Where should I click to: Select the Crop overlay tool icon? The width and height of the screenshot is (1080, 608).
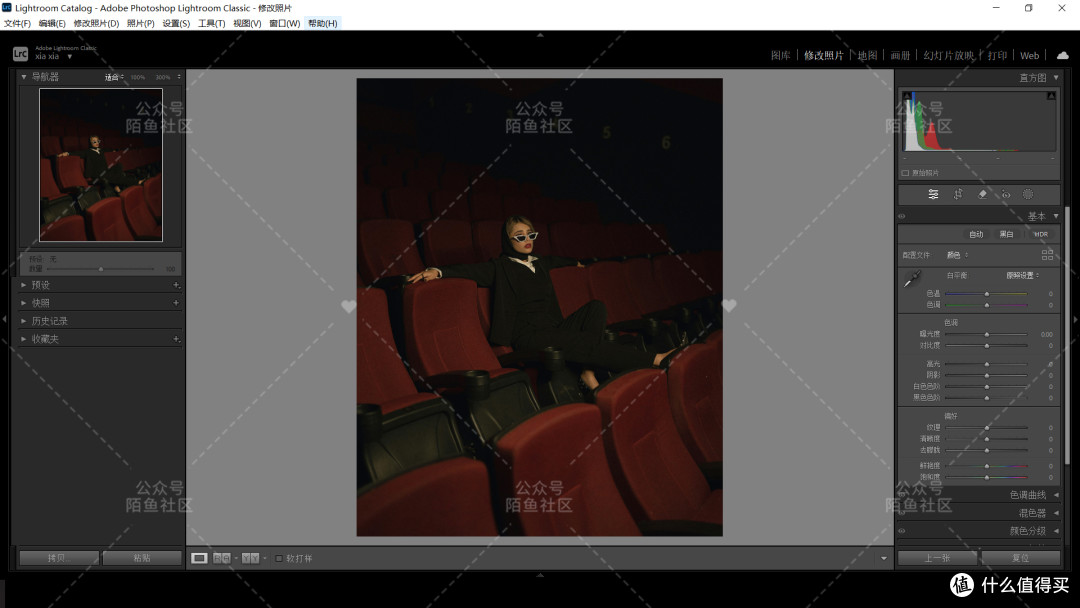[x=957, y=194]
